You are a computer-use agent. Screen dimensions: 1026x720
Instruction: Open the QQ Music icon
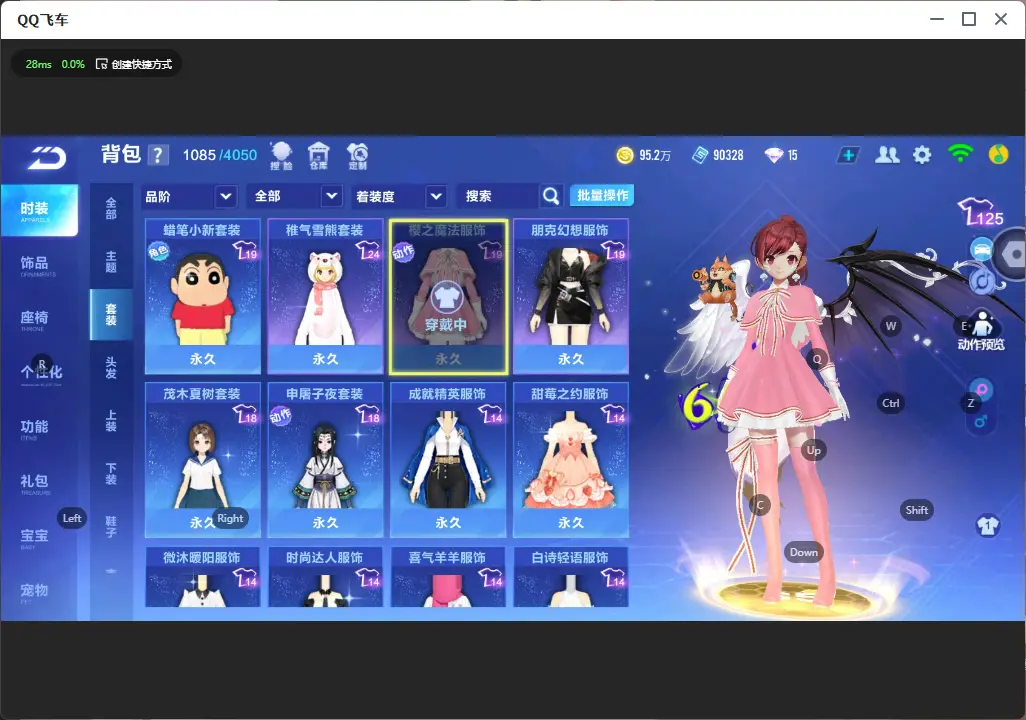pyautogui.click(x=998, y=154)
